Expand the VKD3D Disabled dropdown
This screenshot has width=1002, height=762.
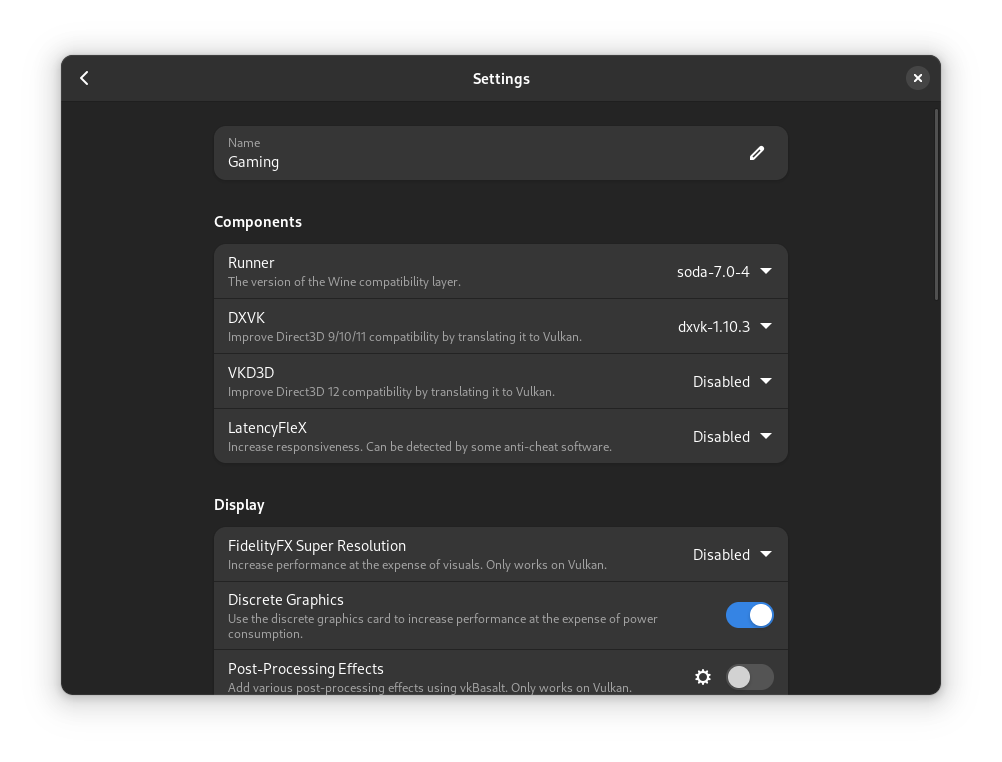[732, 382]
